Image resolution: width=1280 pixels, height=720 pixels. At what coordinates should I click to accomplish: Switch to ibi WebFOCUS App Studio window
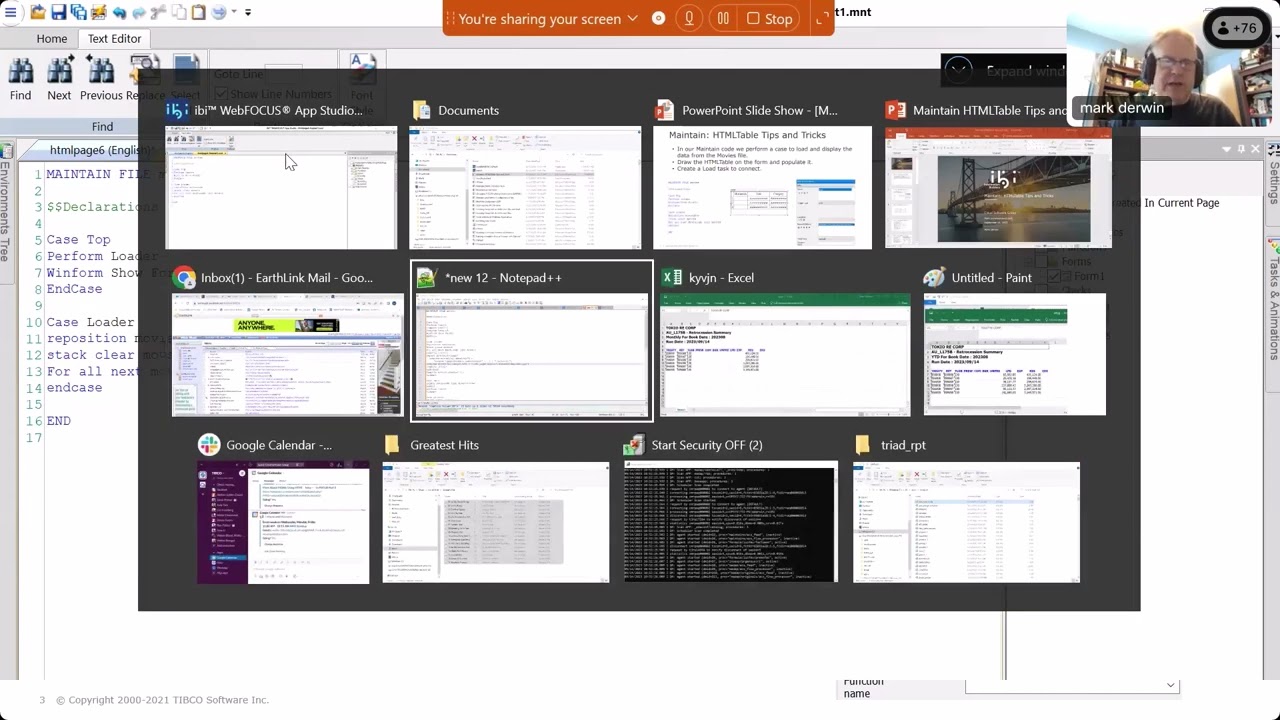pyautogui.click(x=281, y=175)
